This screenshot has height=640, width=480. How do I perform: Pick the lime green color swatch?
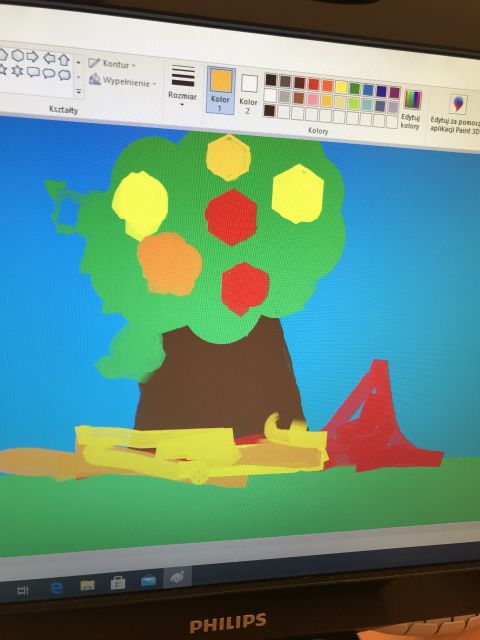354,103
